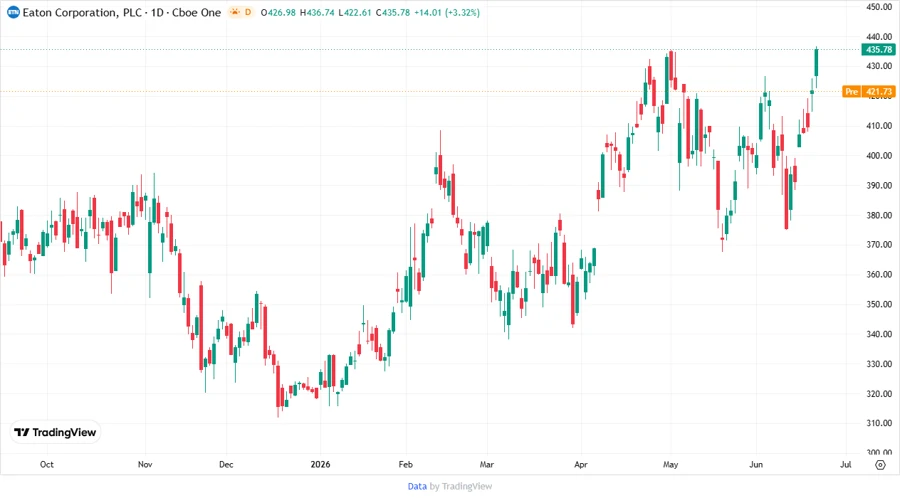Click the 2026 label on the time axis
Viewport: 900px width, 498px height.
320,464
